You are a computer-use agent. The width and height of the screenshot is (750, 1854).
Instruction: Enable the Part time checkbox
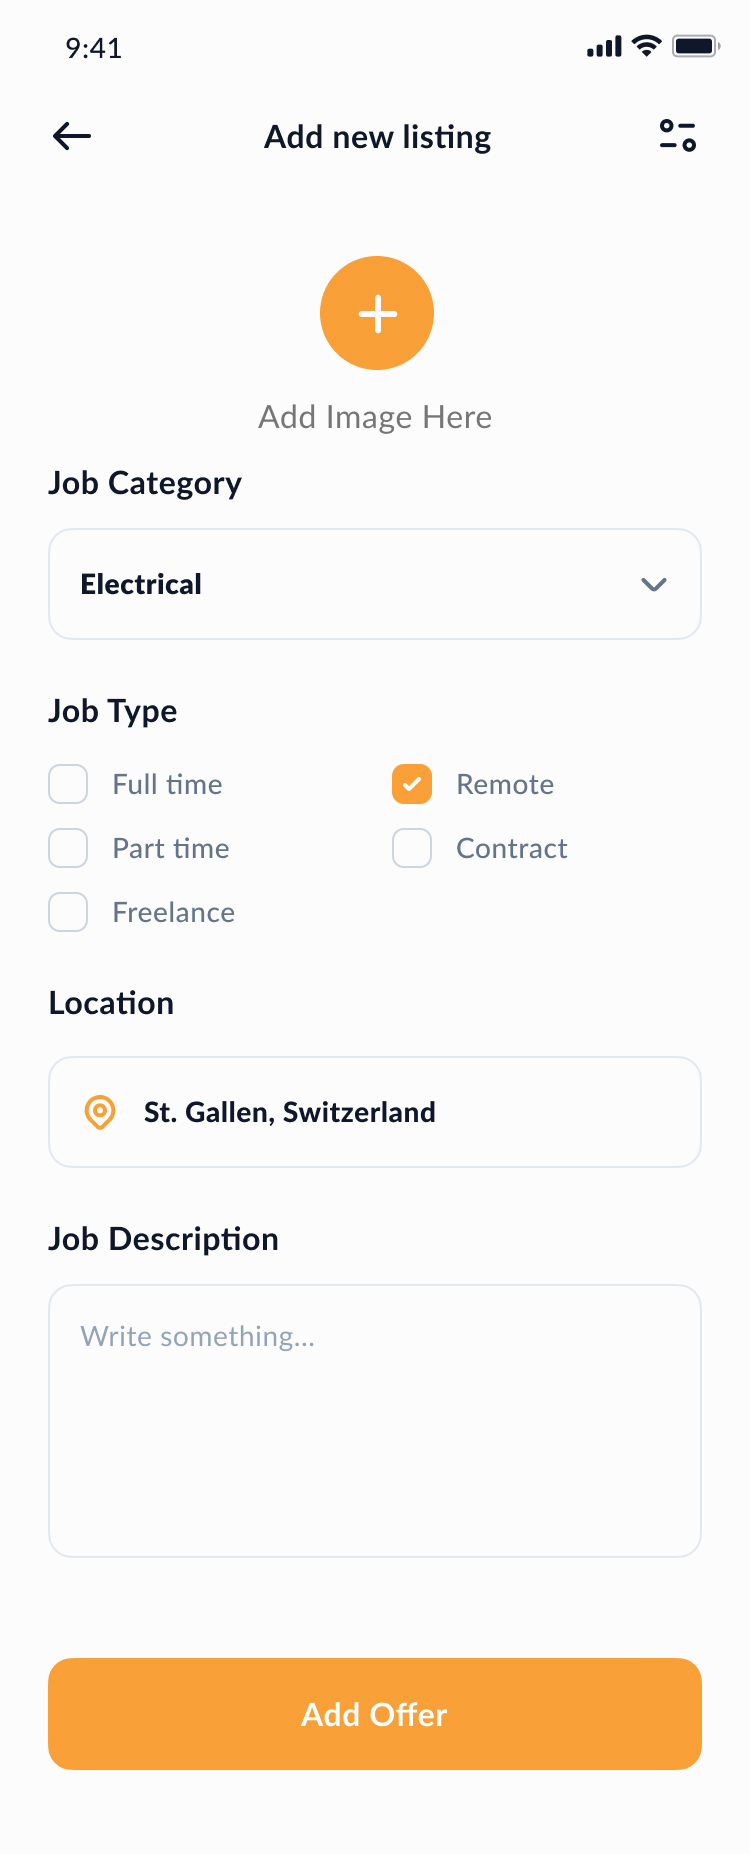[x=68, y=848]
